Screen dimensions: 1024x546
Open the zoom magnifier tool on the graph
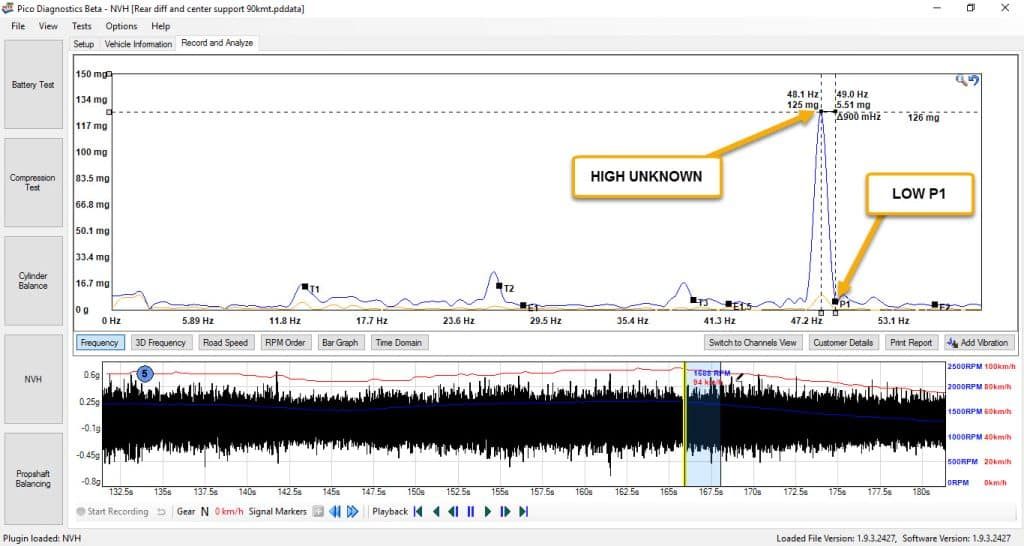961,80
